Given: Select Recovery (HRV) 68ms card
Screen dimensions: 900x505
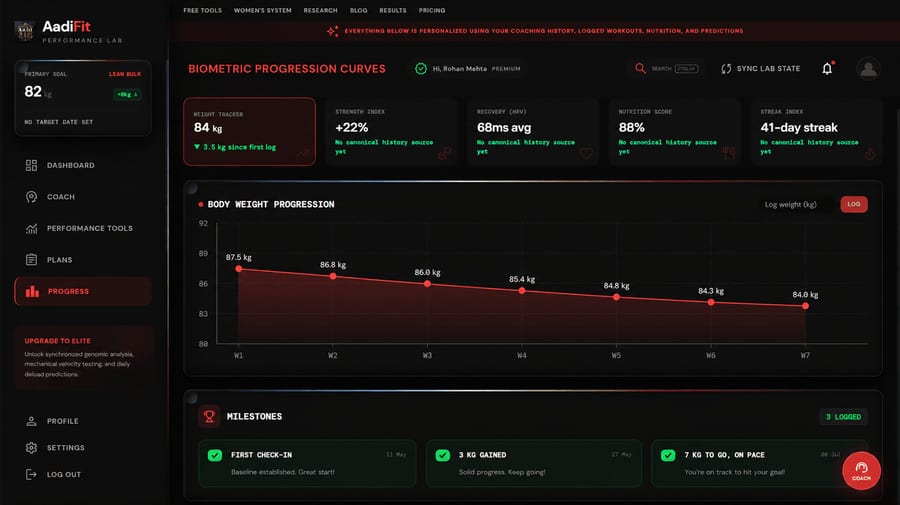Looking at the screenshot, I should pyautogui.click(x=533, y=131).
